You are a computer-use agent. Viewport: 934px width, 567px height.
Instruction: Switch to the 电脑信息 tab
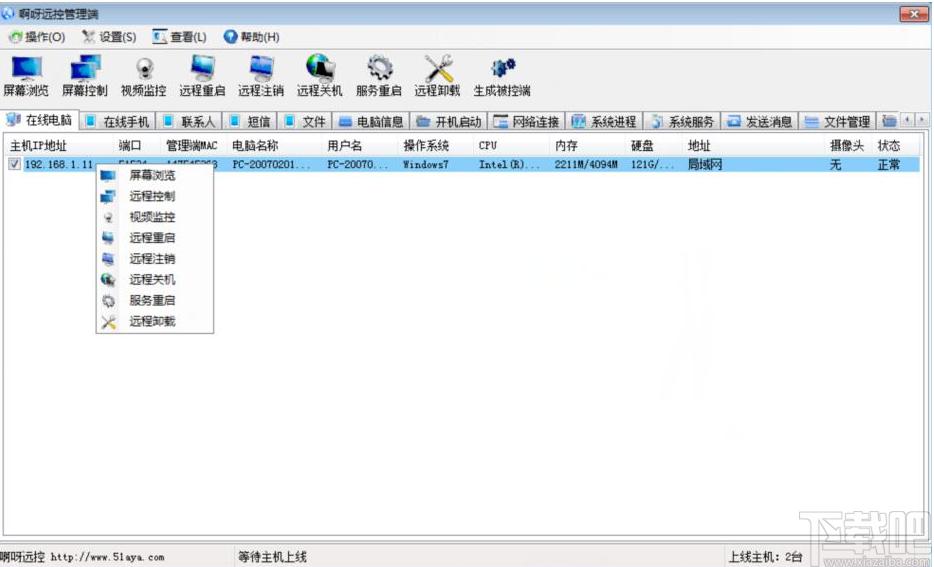[x=371, y=122]
